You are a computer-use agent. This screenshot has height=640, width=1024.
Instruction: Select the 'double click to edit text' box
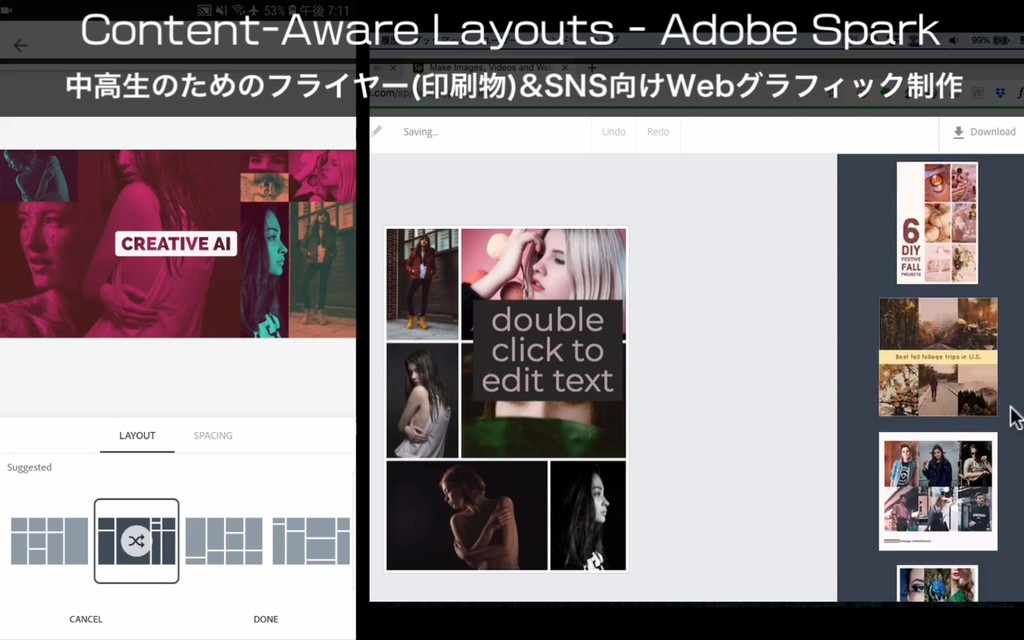547,350
